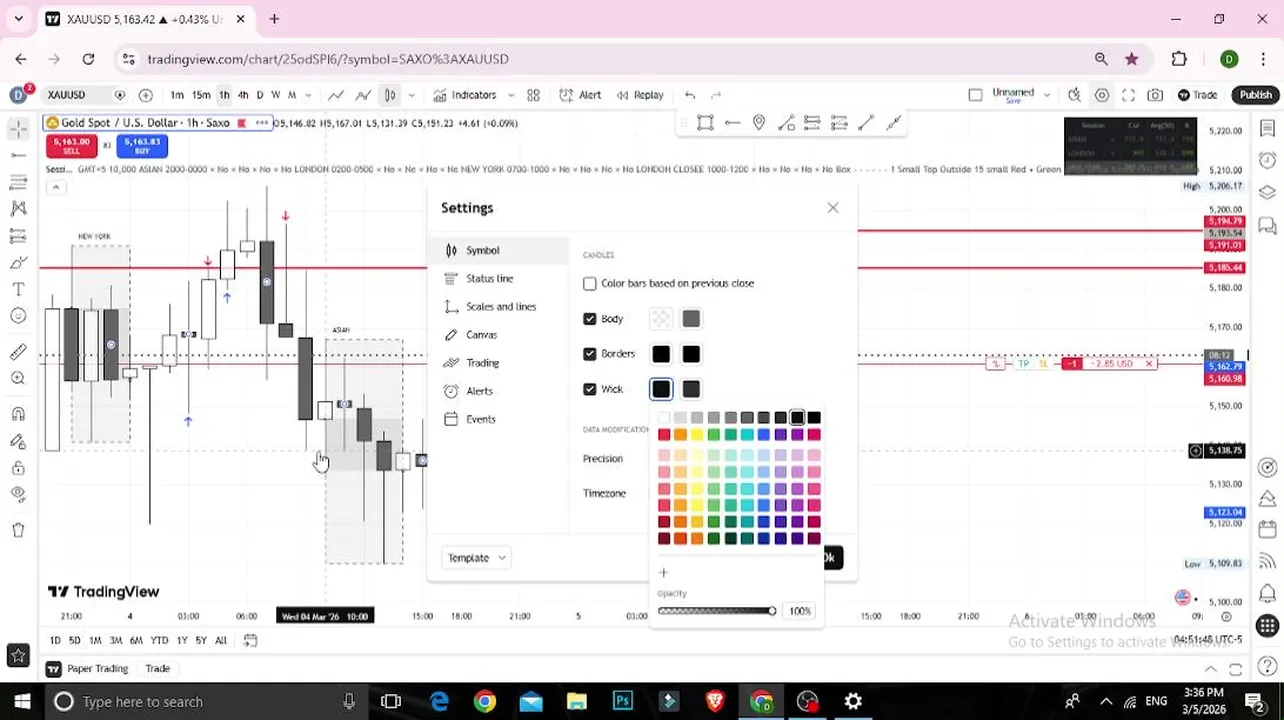Open the date range calendar icon
The width and height of the screenshot is (1284, 720).
(x=251, y=640)
